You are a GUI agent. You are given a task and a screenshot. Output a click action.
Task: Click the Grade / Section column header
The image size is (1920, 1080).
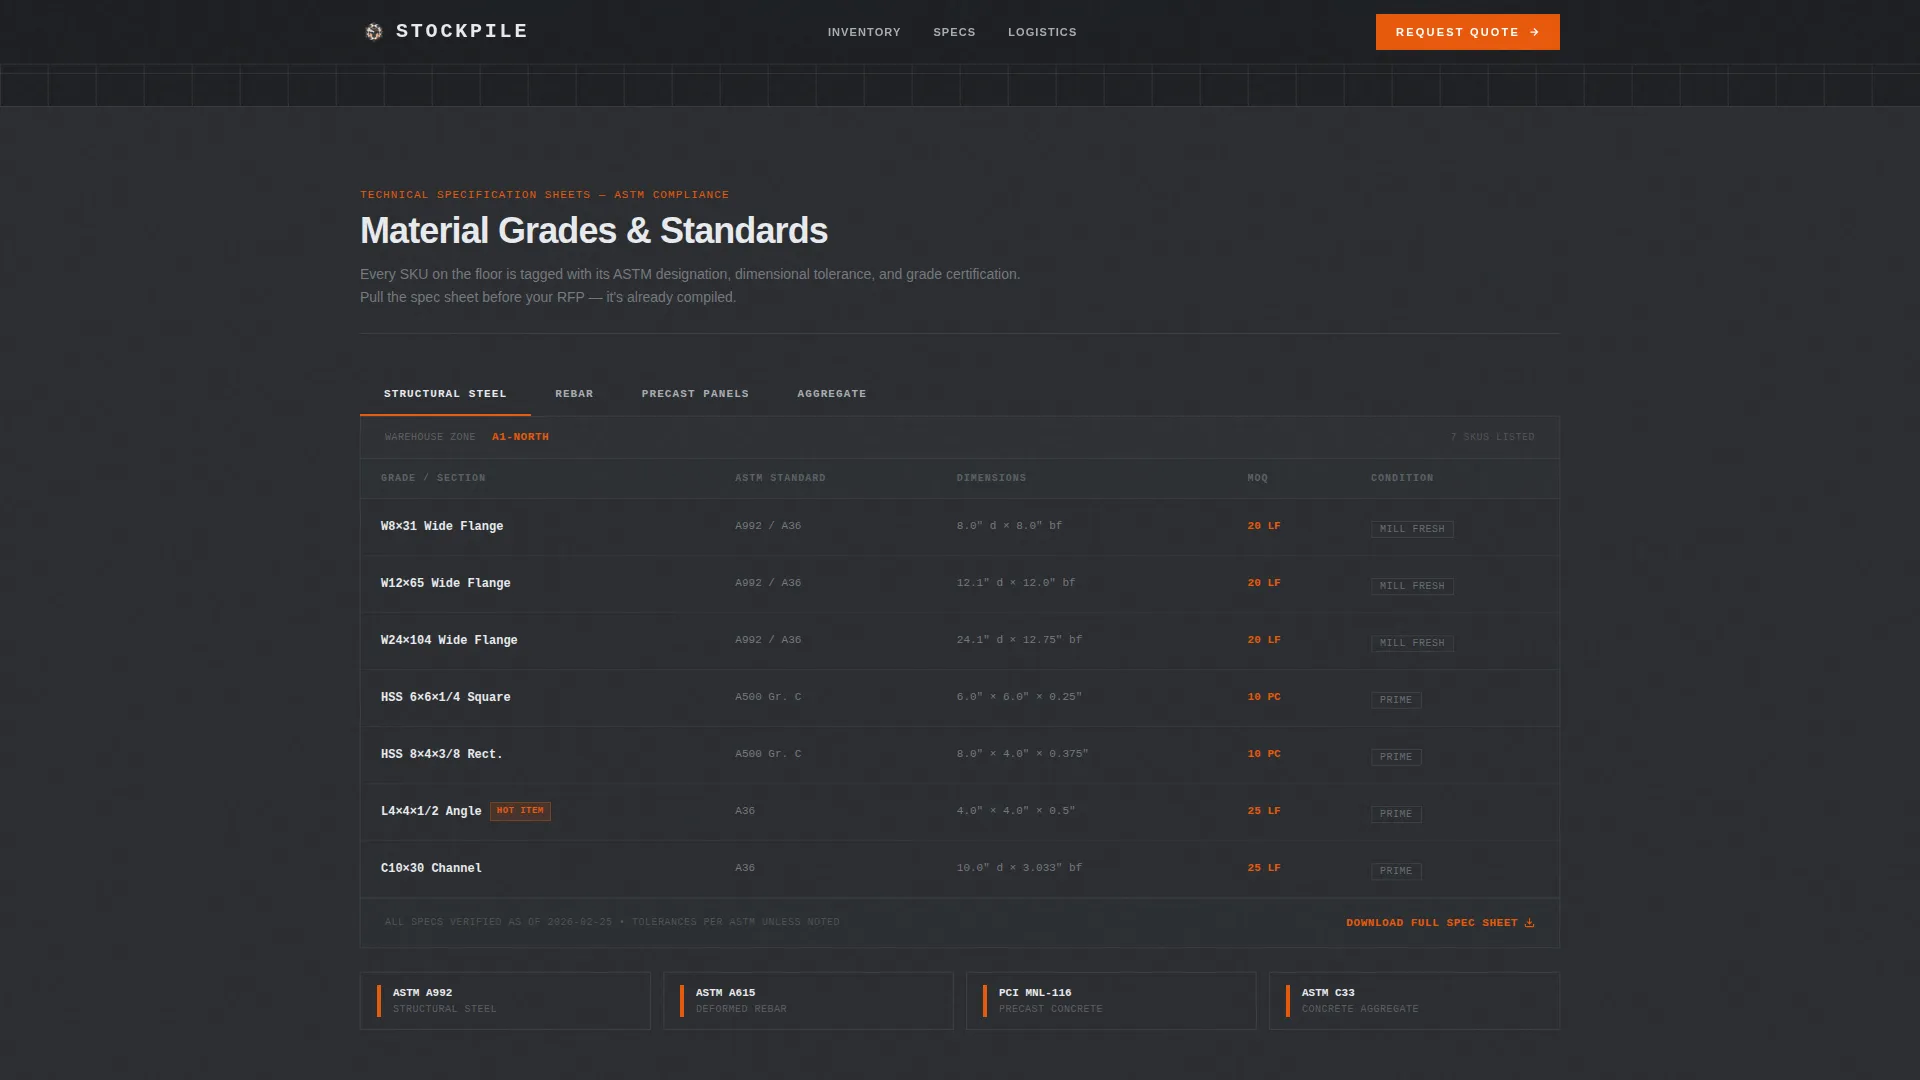[433, 478]
